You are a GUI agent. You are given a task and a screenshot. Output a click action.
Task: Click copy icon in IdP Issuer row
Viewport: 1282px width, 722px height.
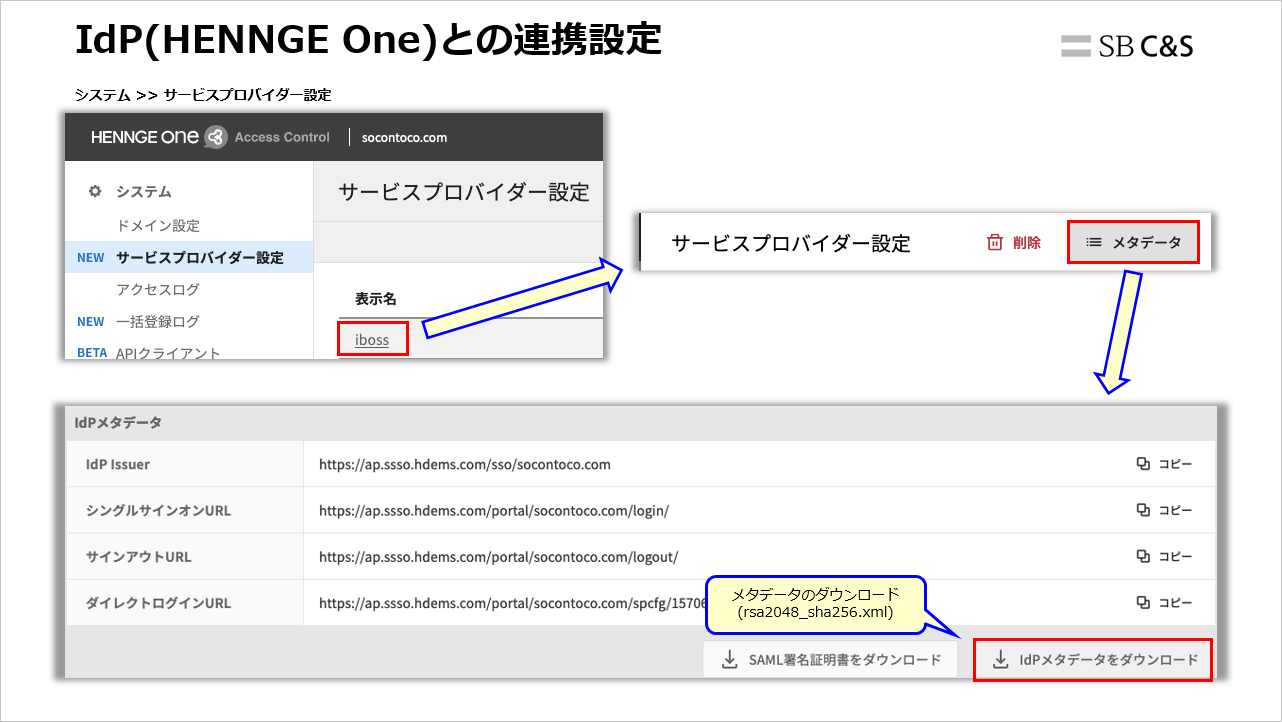click(1144, 464)
